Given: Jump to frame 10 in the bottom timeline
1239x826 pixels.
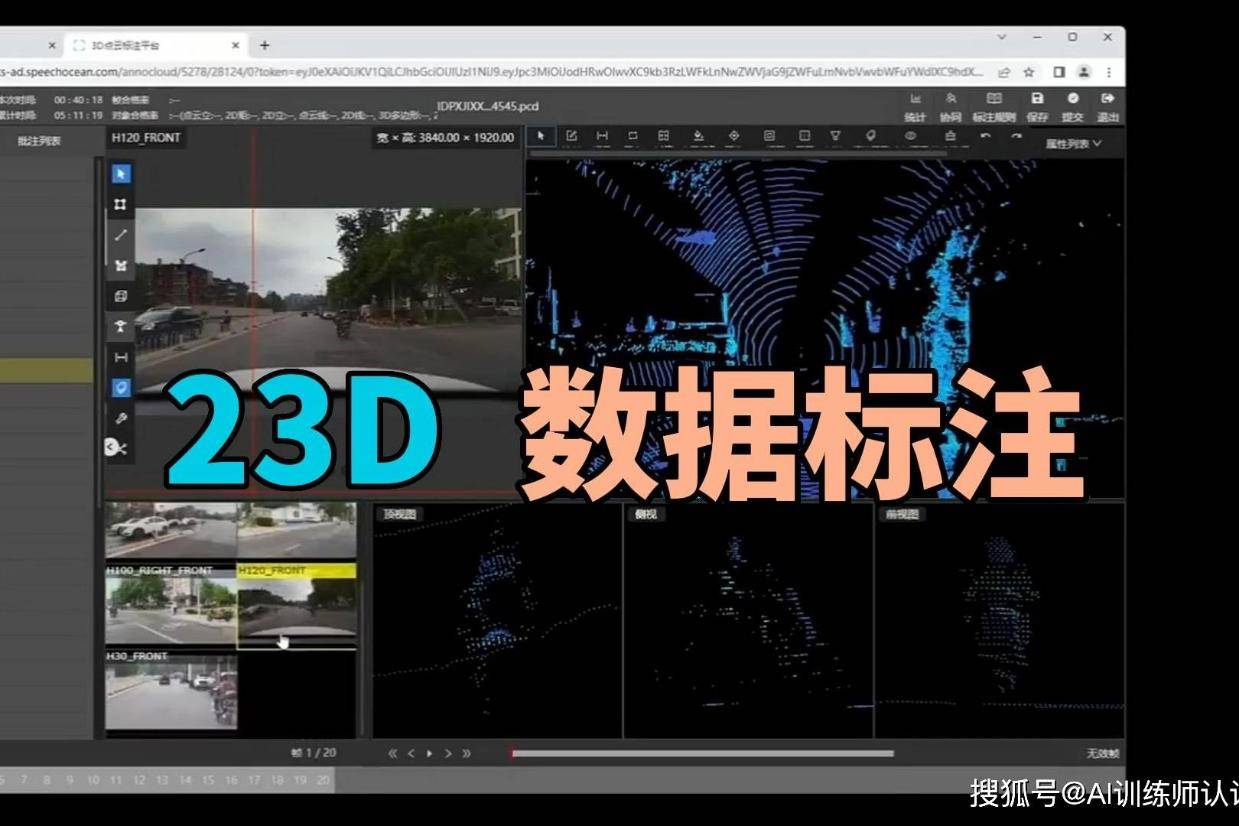Looking at the screenshot, I should [93, 779].
